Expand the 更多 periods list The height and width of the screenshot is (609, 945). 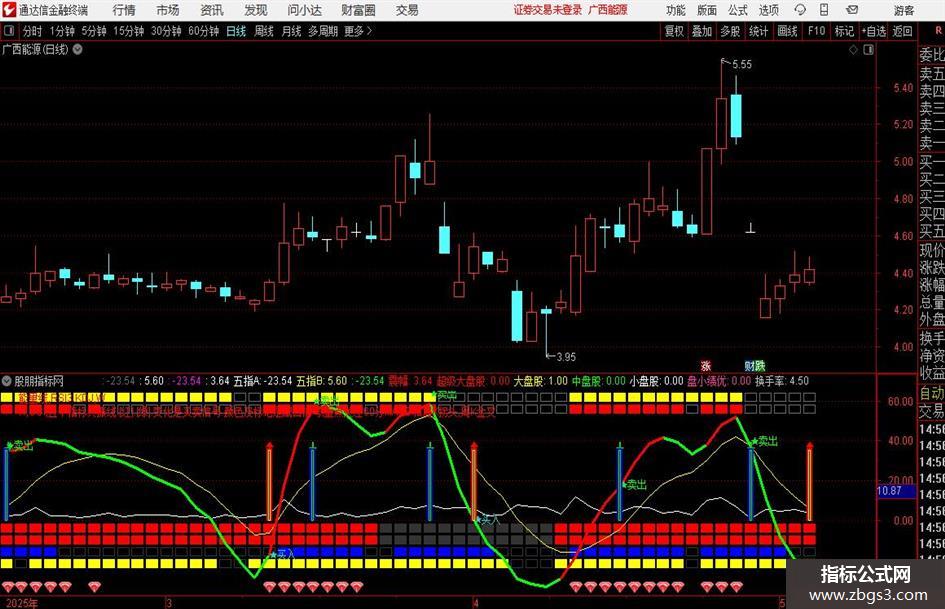(359, 31)
